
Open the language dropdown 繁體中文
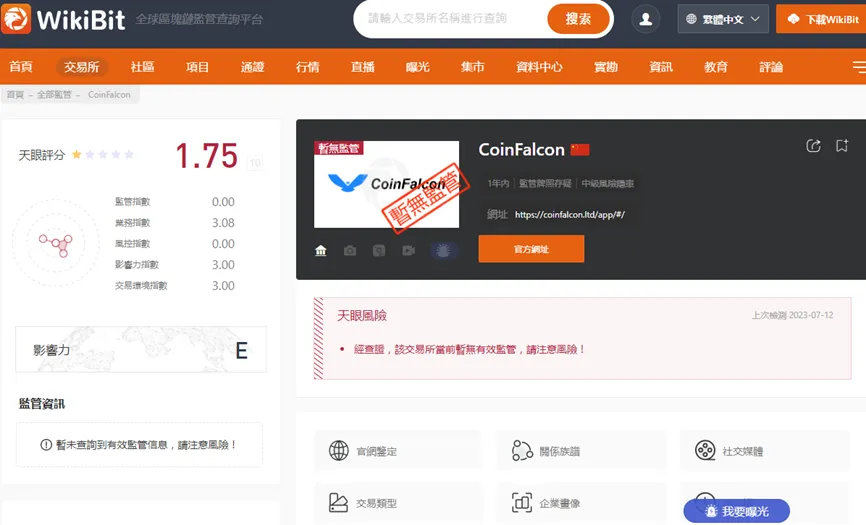tap(722, 19)
